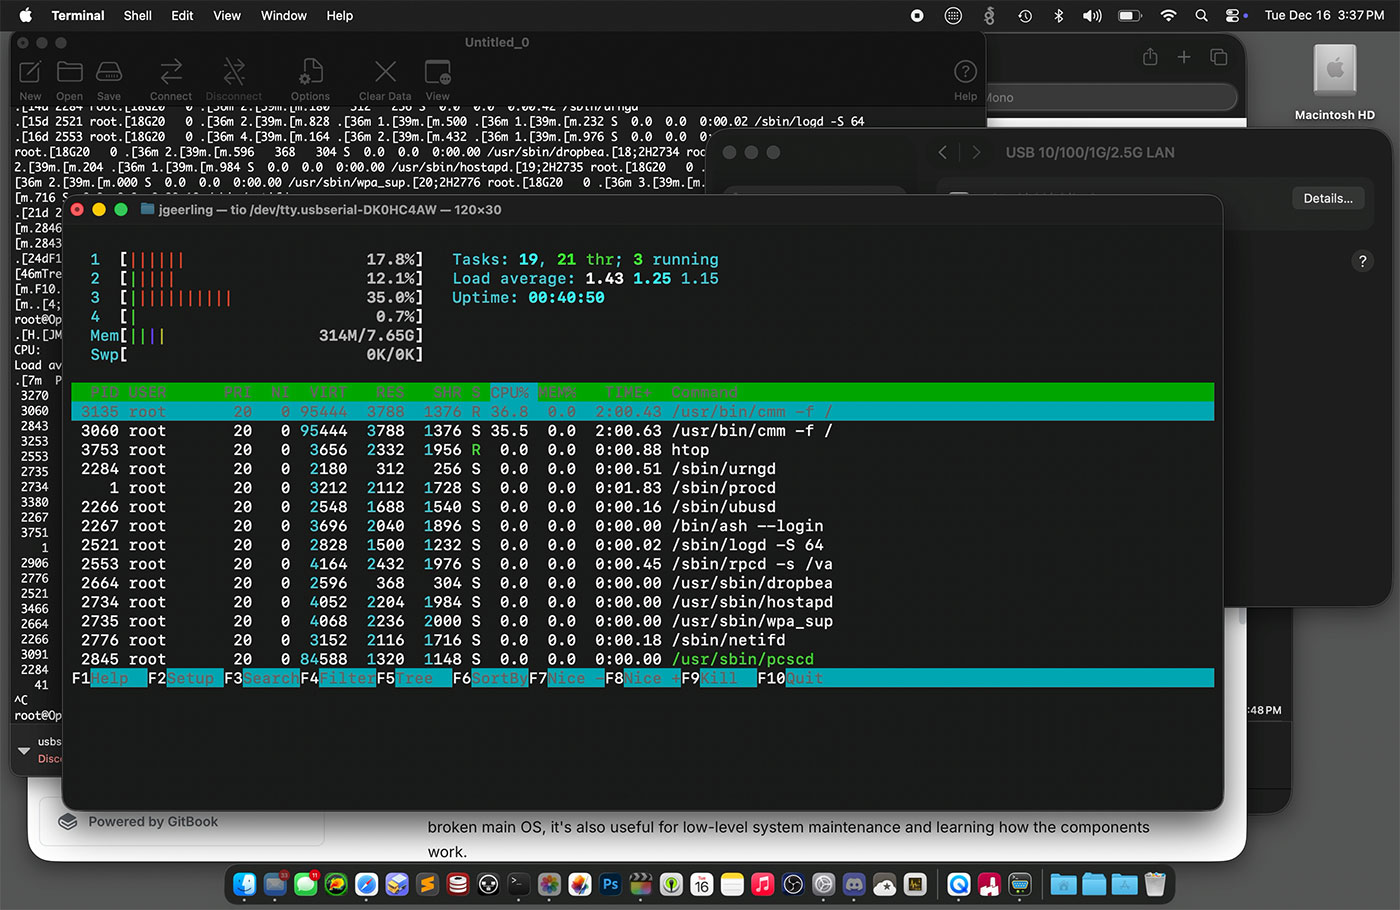Click F4 Filter in htop footer
The image size is (1400, 910).
tap(338, 678)
